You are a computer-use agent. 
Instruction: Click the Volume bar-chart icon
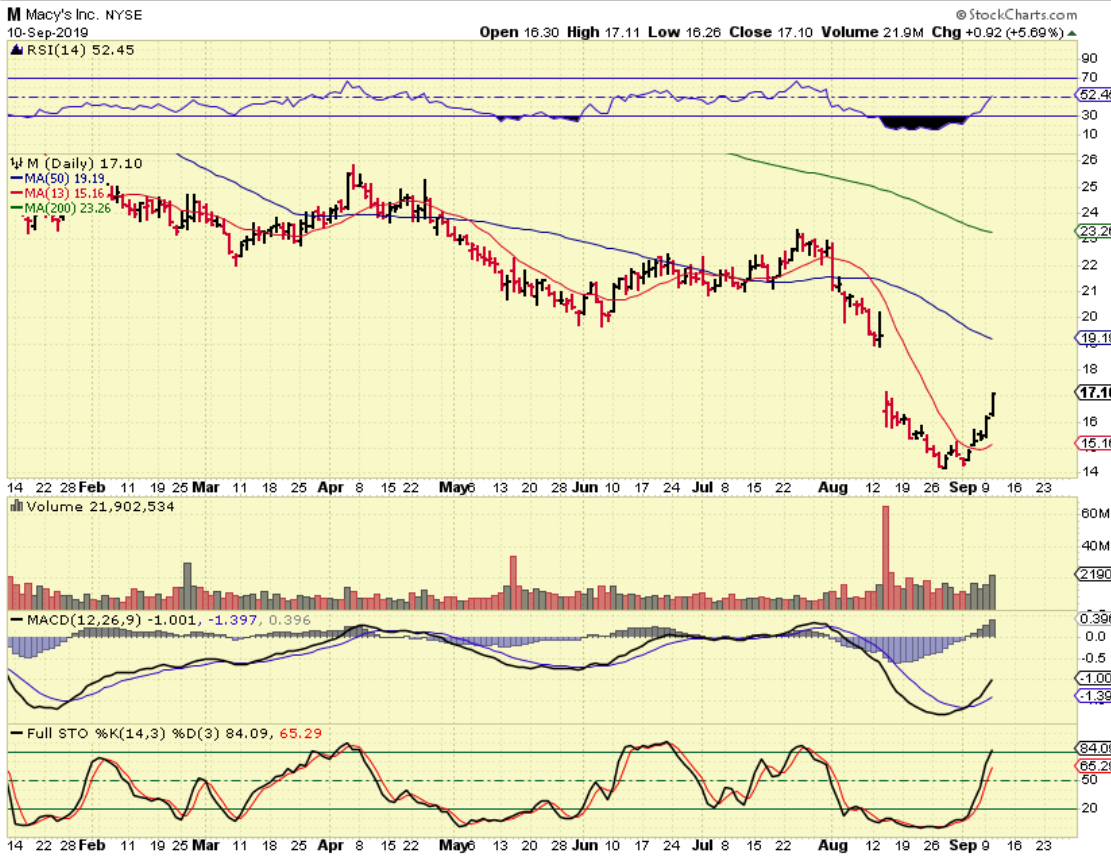click(15, 507)
